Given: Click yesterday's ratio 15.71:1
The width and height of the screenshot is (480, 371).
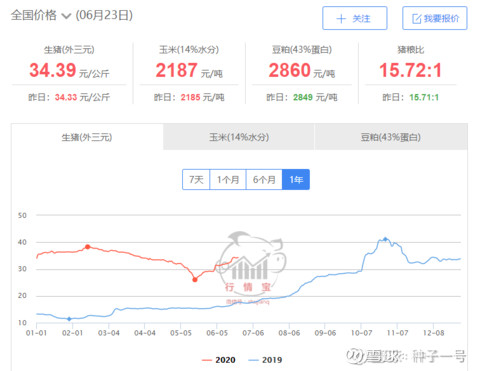Looking at the screenshot, I should [424, 97].
